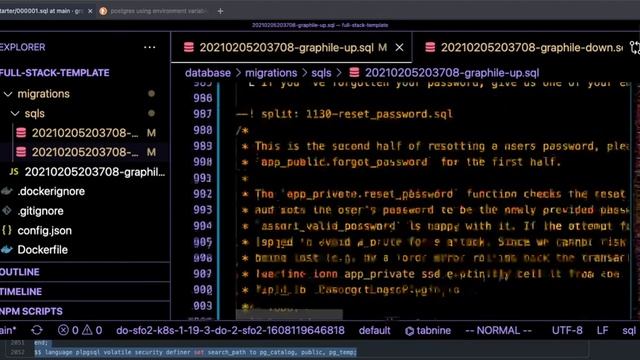640x360 pixels.
Task: Expand the NPM SCRIPTS section
Action: 31,311
